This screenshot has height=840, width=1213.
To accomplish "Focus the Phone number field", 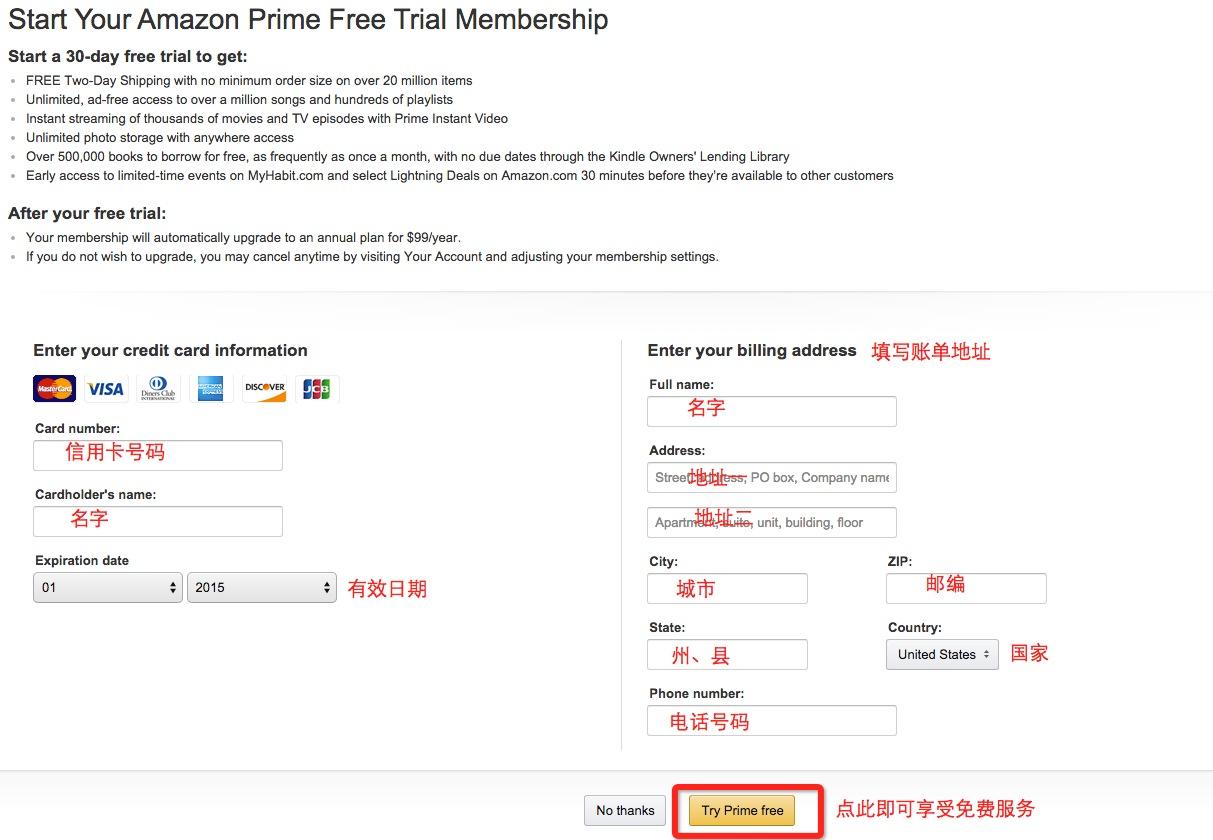I will [772, 720].
